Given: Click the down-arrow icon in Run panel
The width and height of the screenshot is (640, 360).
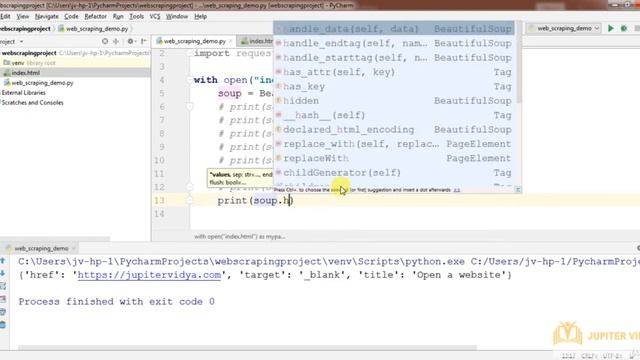Looking at the screenshot, I should (3, 273).
